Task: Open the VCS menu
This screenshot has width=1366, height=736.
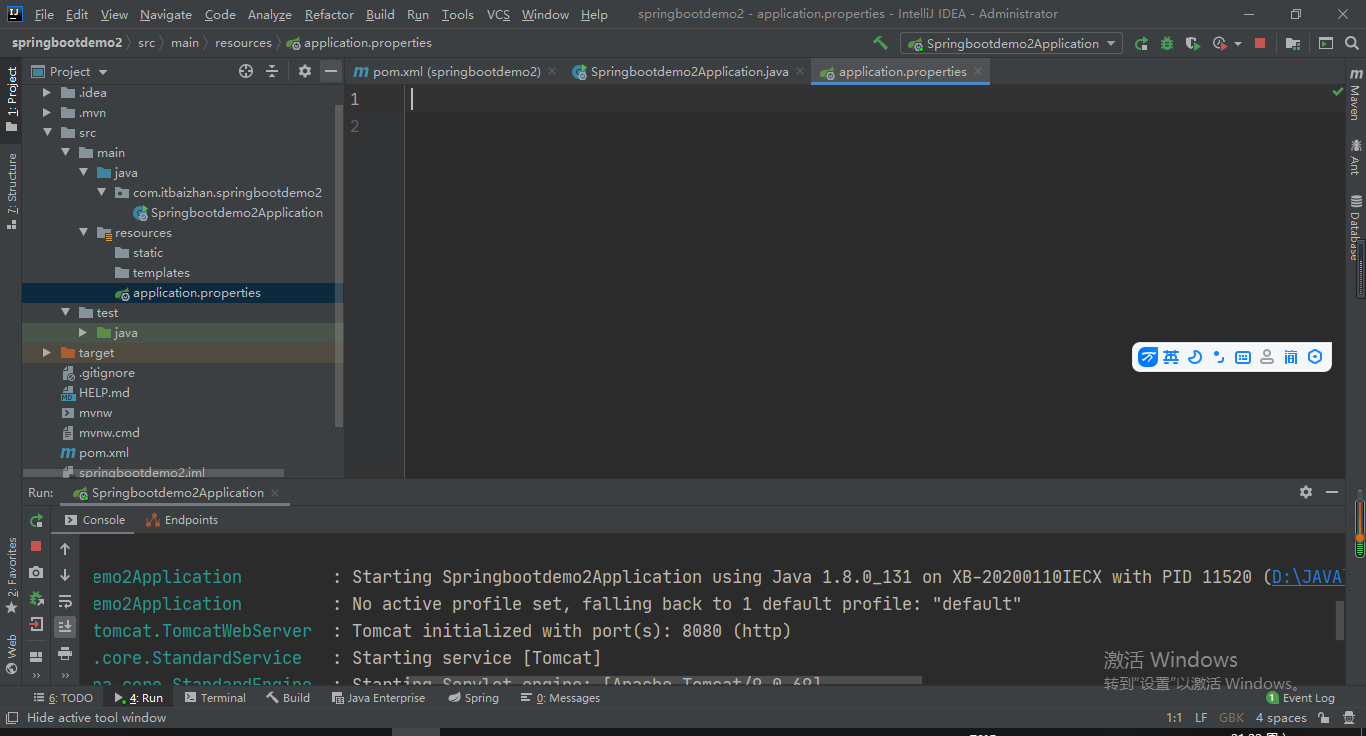Action: point(498,14)
